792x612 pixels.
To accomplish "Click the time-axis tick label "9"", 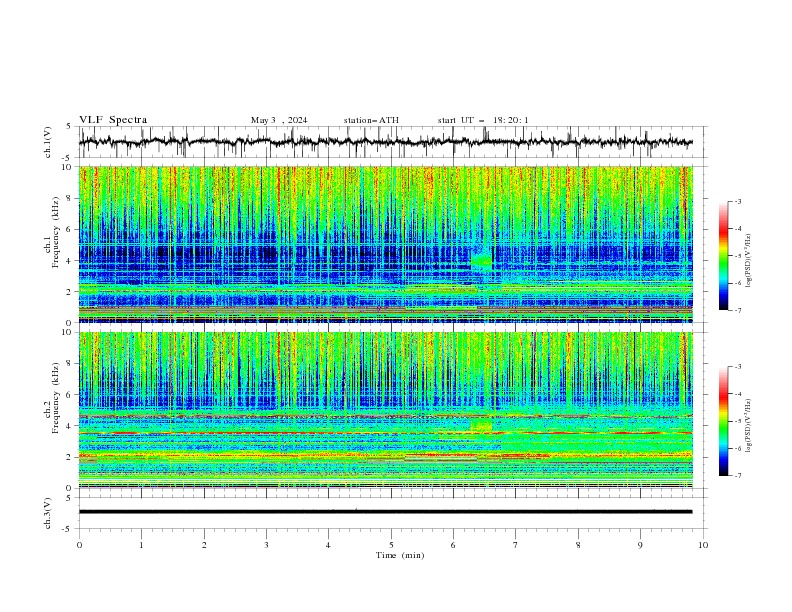I will 640,545.
